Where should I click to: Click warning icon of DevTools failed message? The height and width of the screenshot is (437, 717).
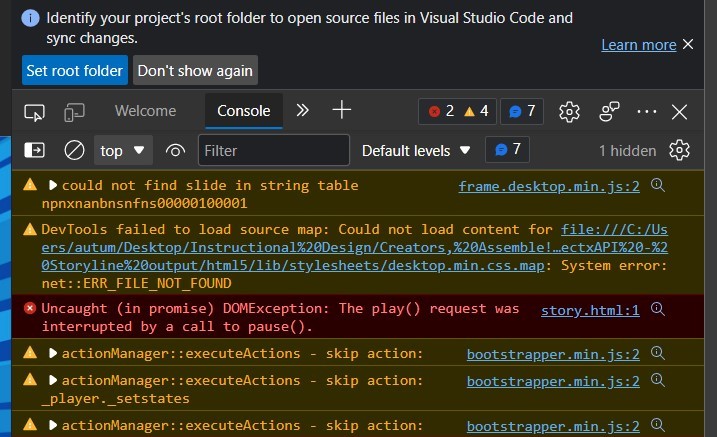tap(30, 229)
